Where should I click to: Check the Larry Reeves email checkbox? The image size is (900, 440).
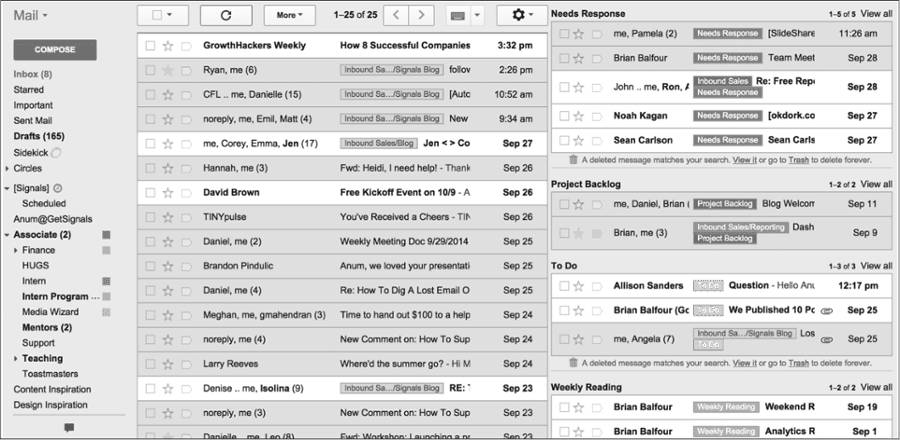150,364
